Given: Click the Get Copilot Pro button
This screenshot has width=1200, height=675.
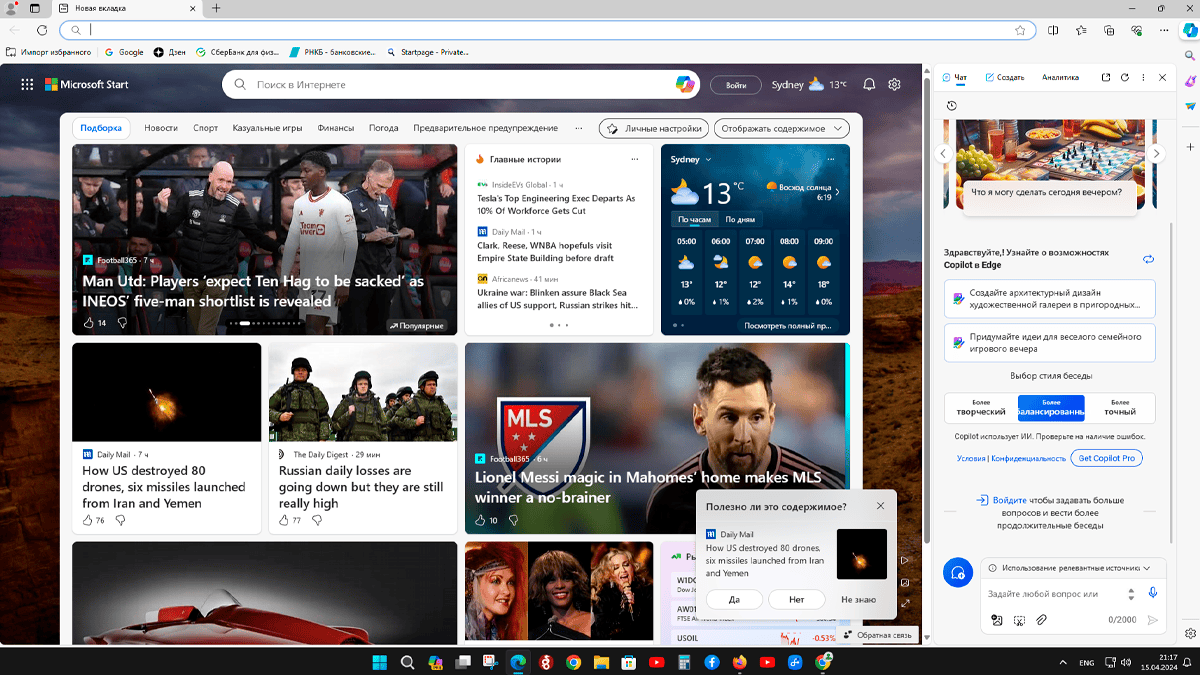Looking at the screenshot, I should point(1106,458).
